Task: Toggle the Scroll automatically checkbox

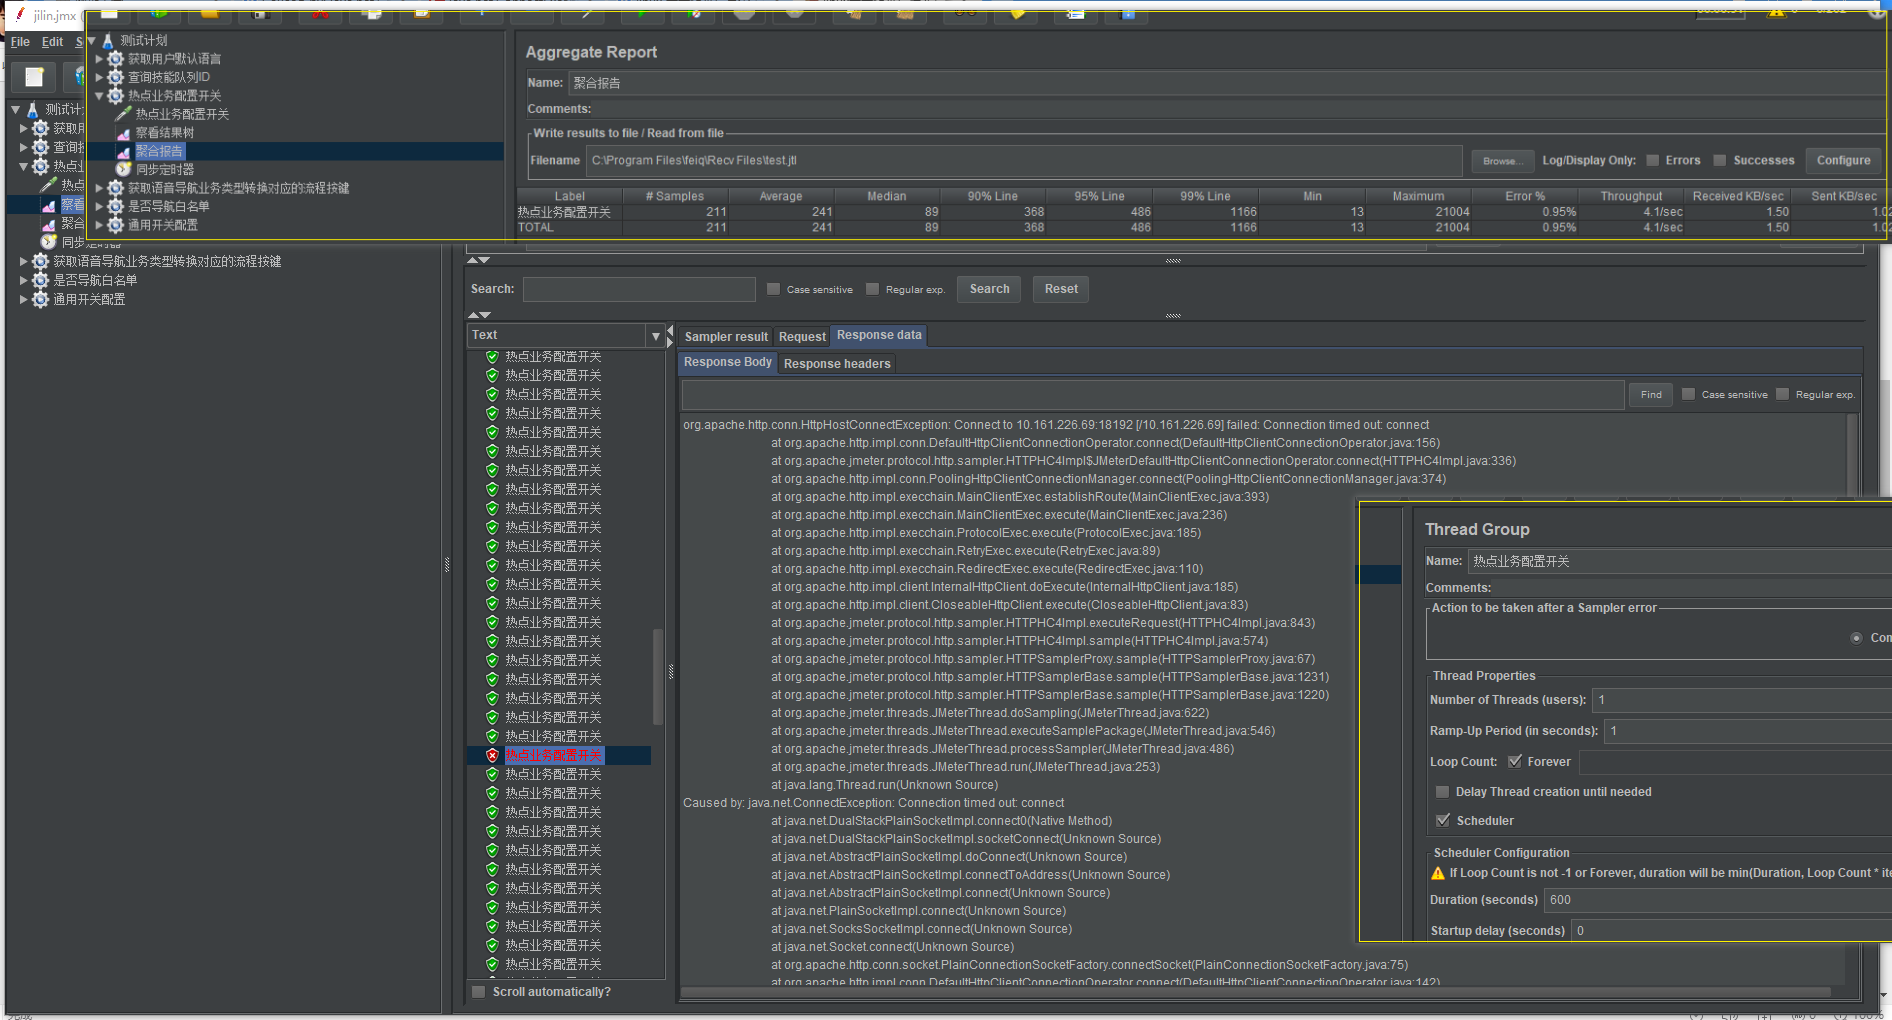Action: [479, 992]
